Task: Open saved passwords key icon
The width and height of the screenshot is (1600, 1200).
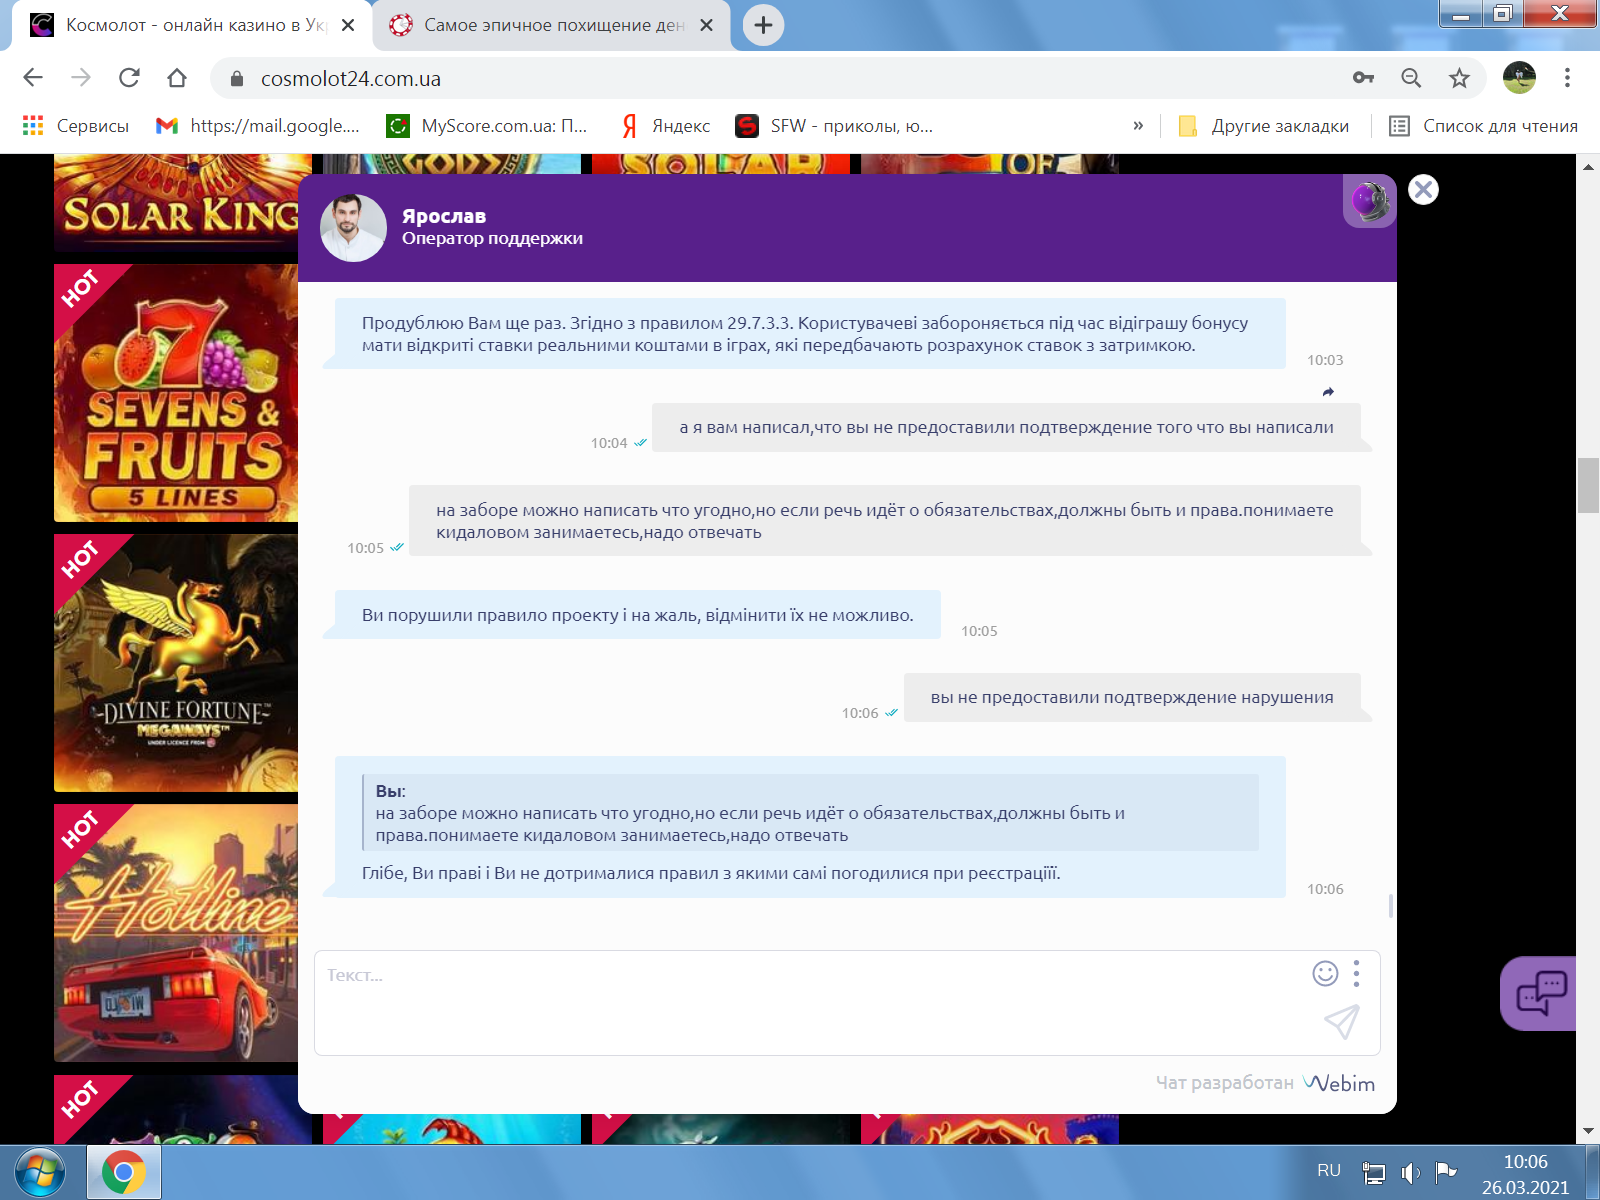Action: 1363,78
